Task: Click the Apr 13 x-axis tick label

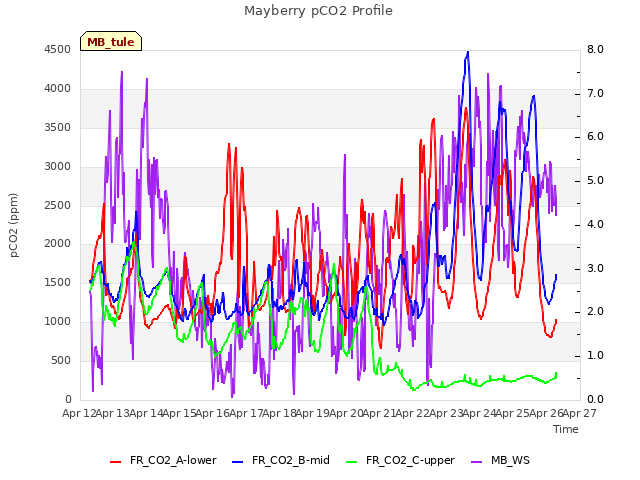Action: (x=113, y=413)
